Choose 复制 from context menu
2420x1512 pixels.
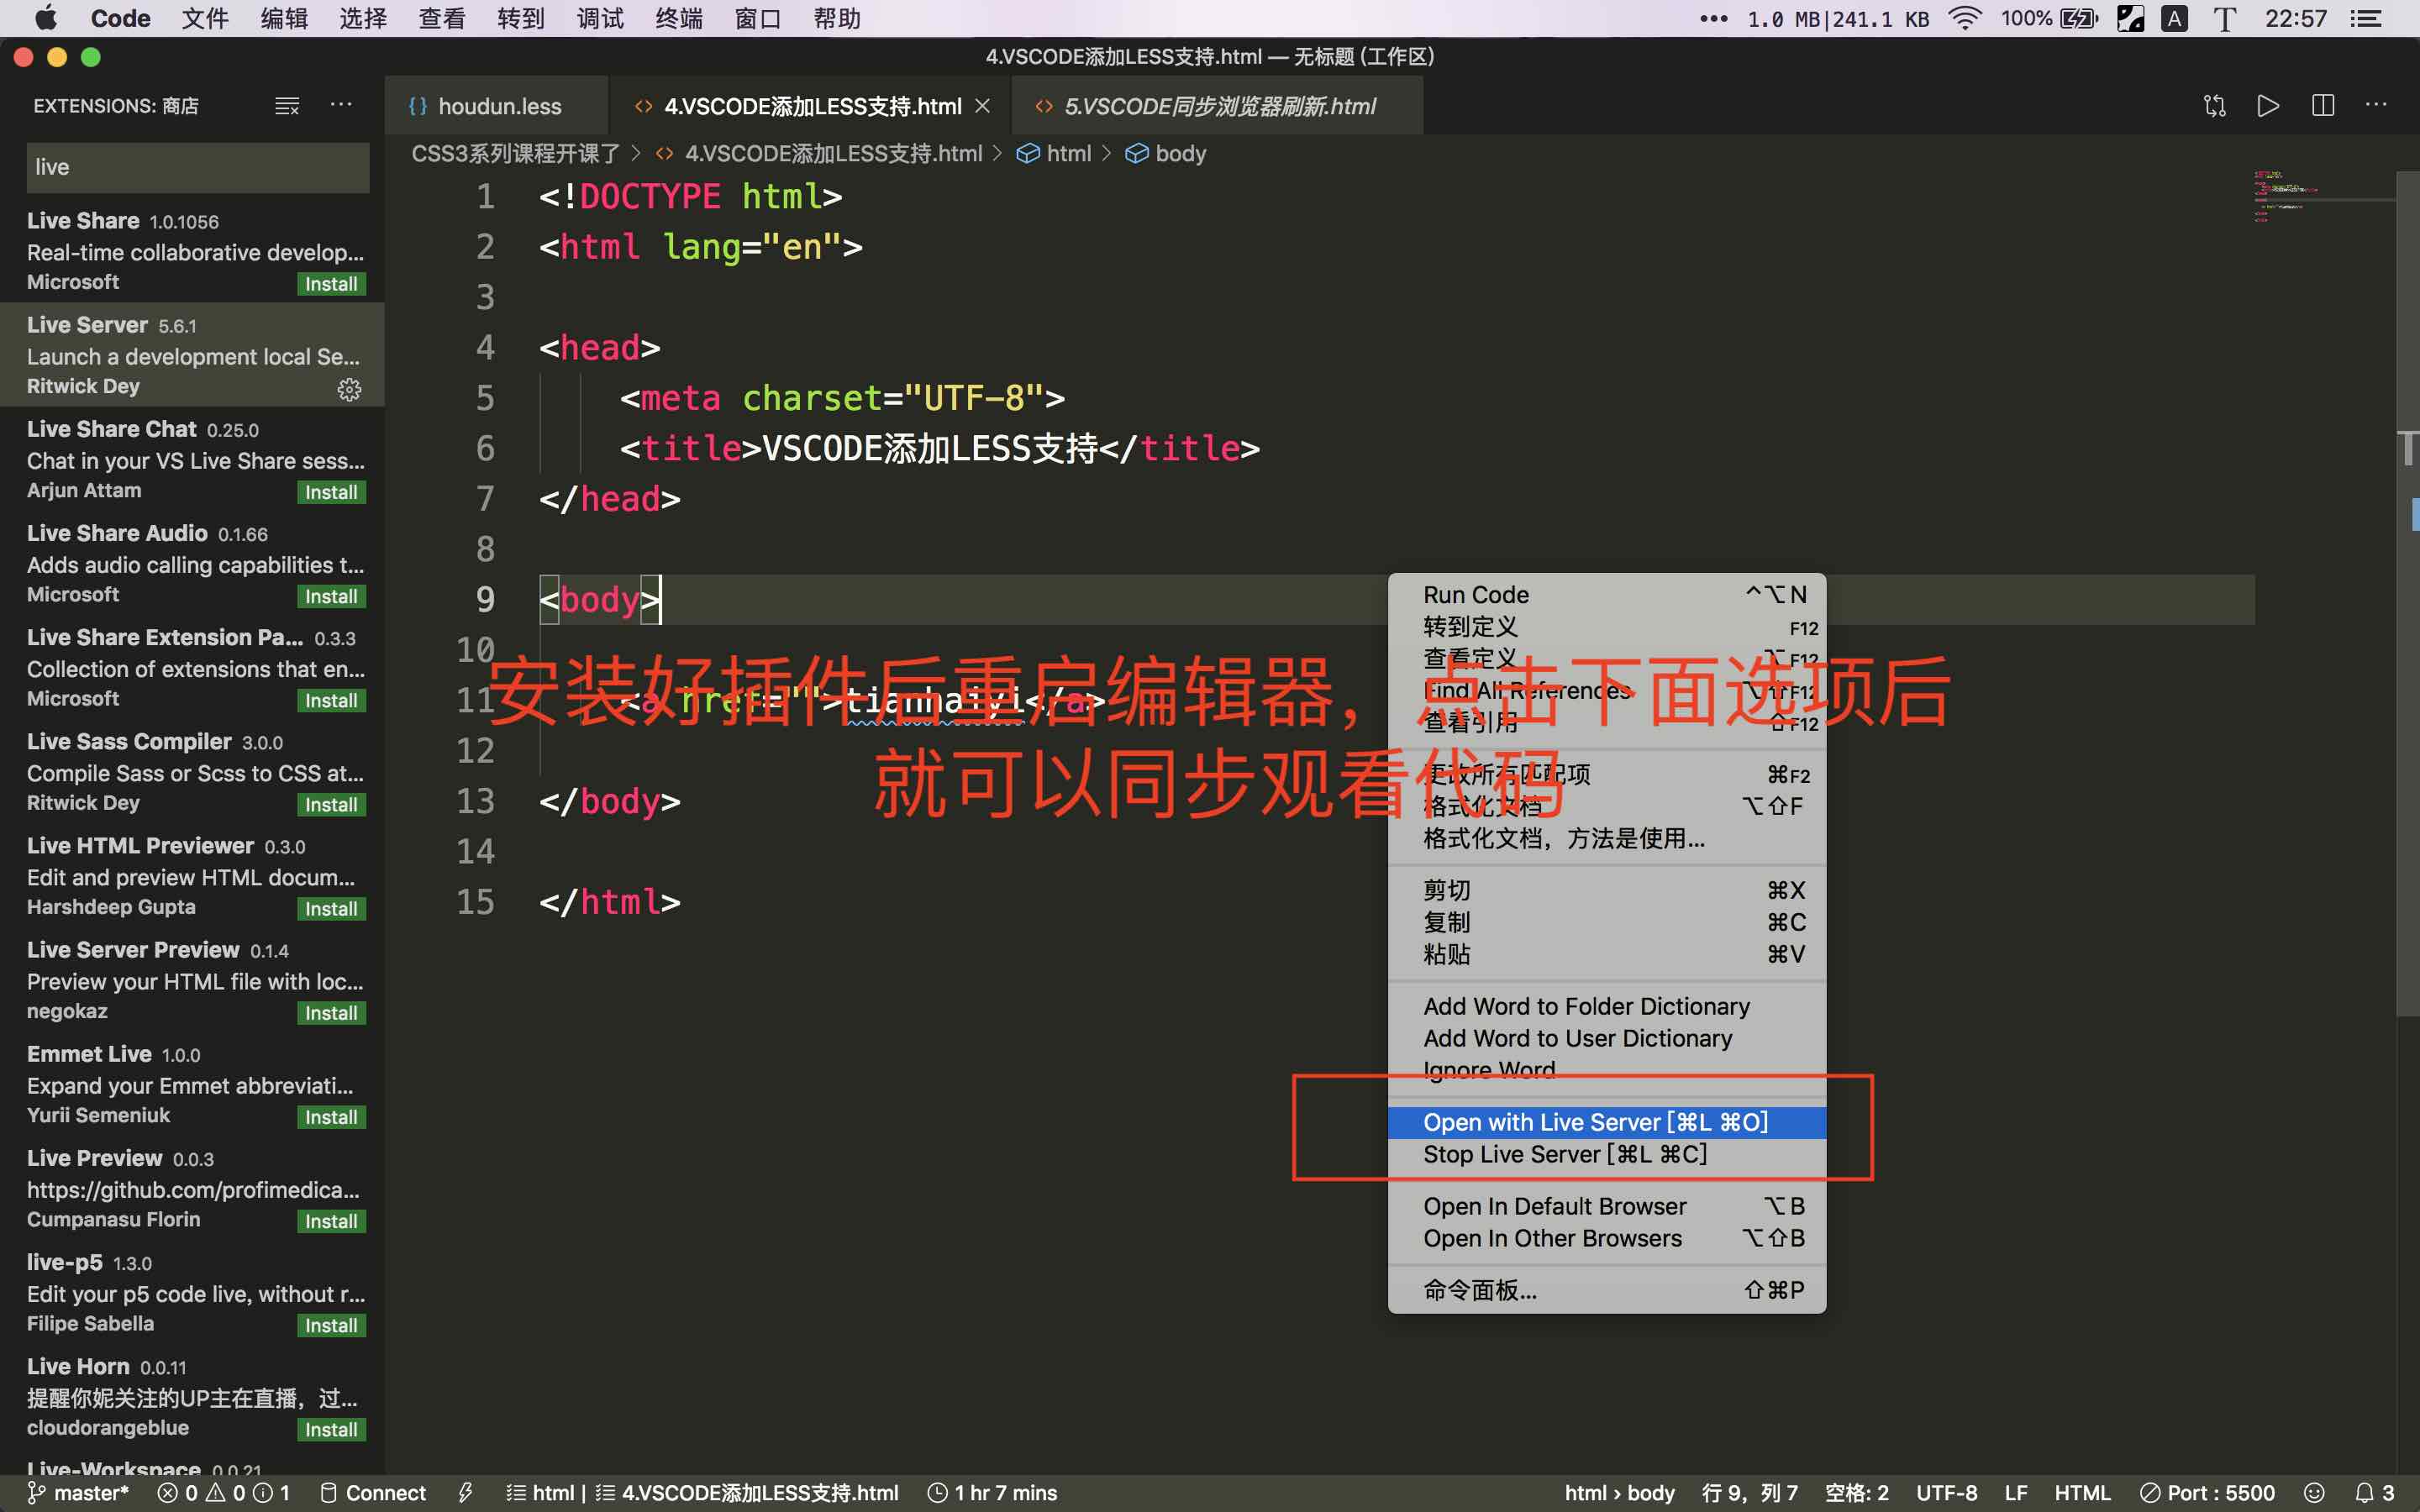[1607, 922]
